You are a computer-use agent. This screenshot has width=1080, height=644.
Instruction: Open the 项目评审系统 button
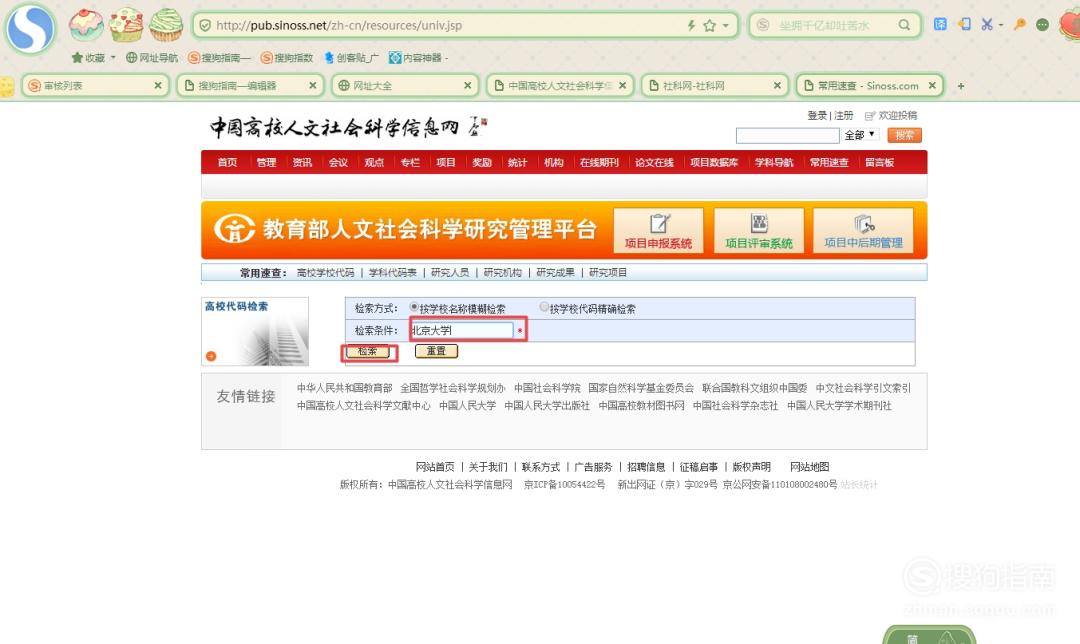pos(759,230)
